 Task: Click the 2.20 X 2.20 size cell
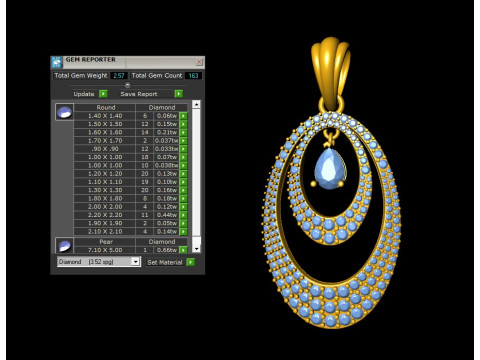[x=105, y=215]
